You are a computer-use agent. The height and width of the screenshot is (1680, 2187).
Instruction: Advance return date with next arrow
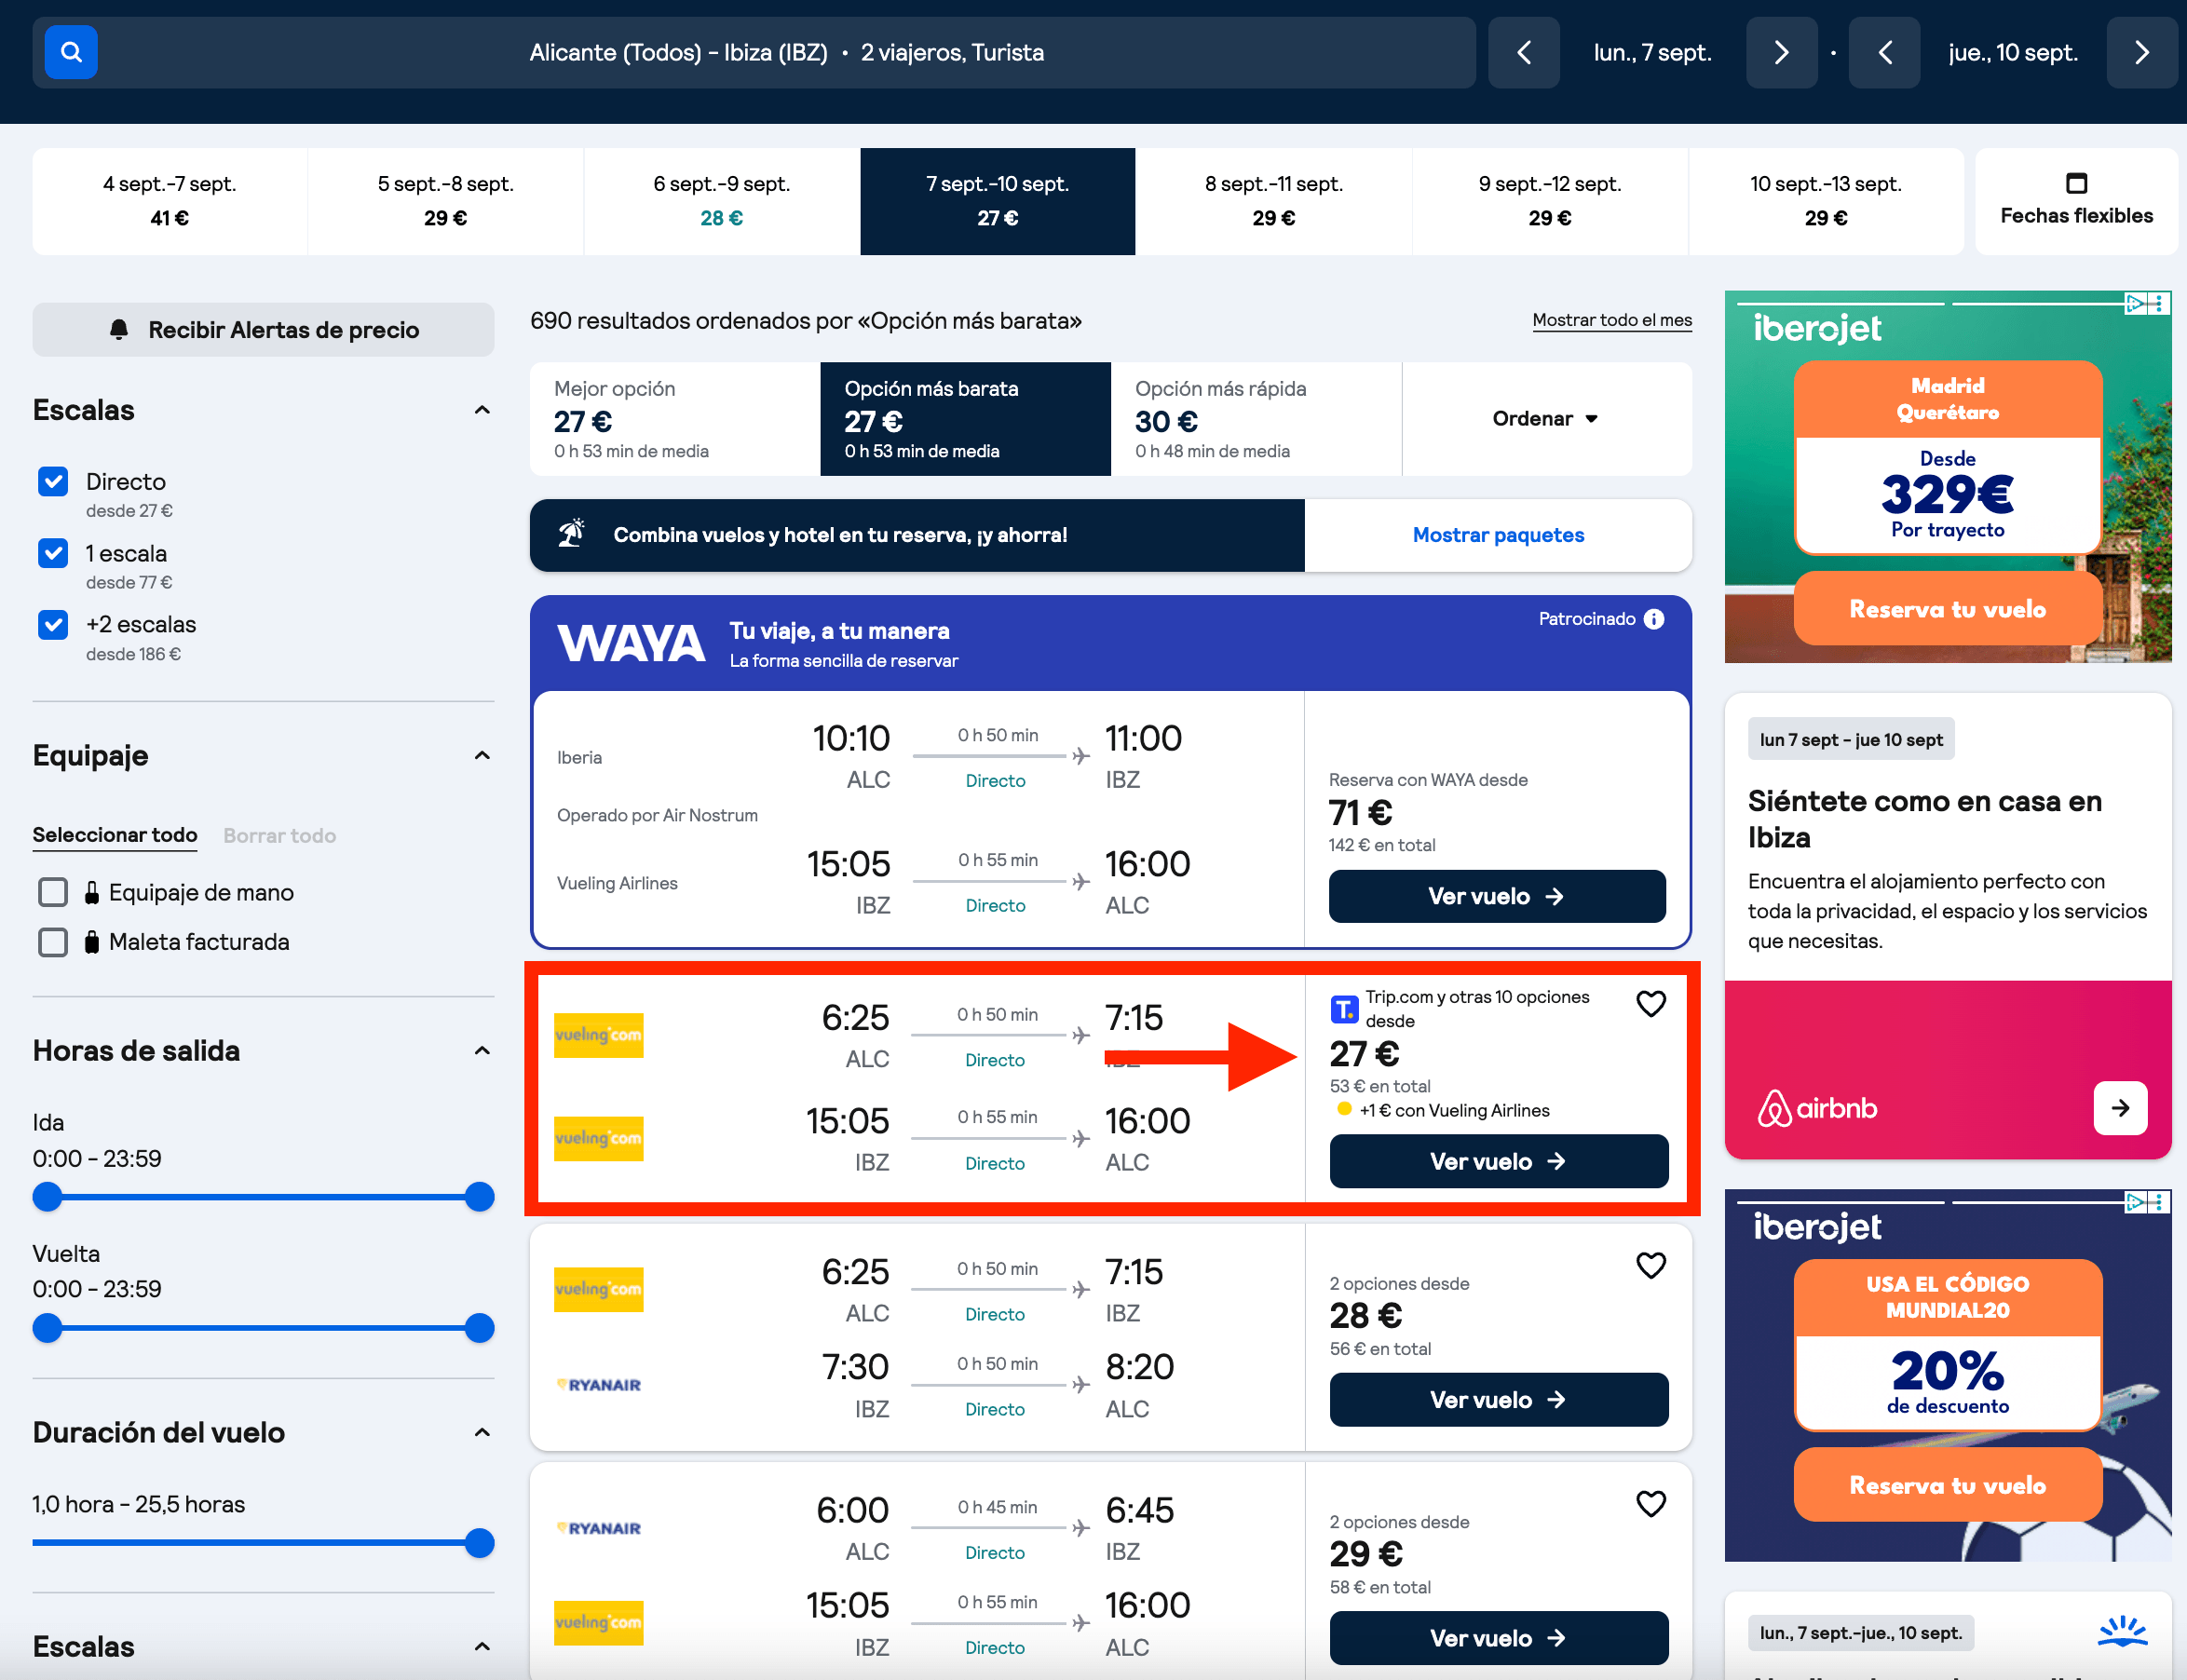point(2141,52)
